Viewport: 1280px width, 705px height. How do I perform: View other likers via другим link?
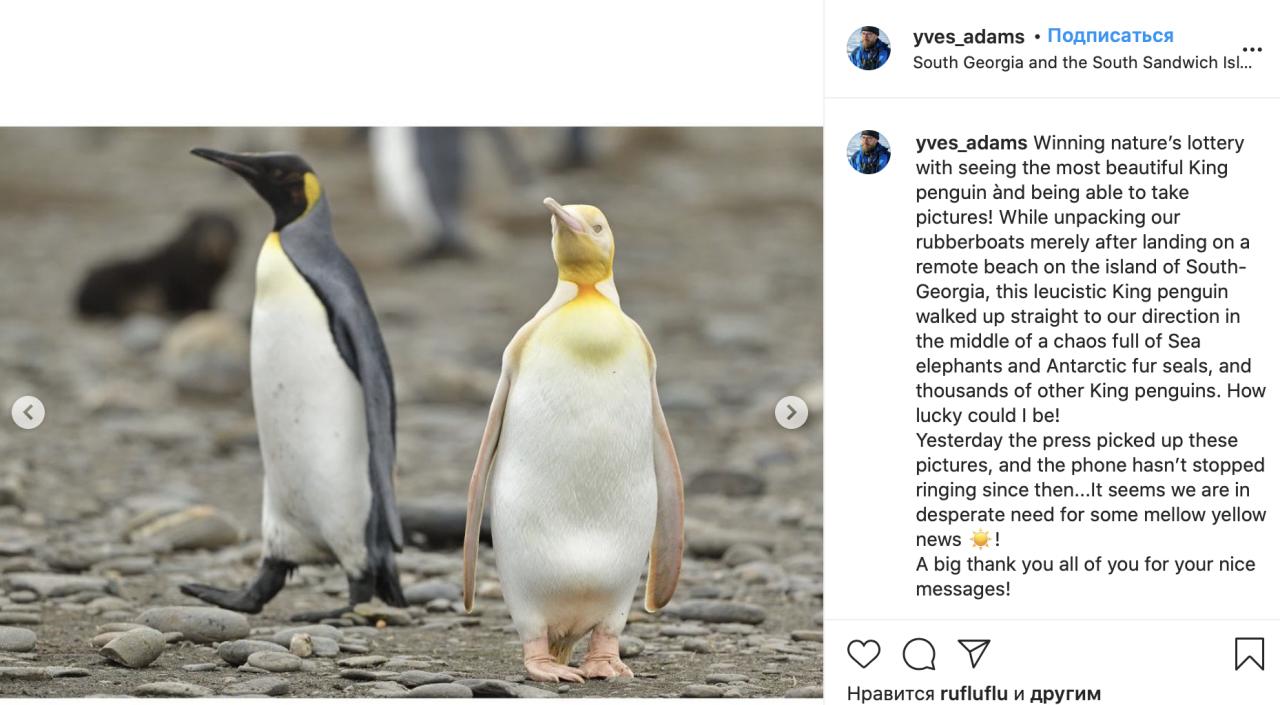[x=1065, y=693]
